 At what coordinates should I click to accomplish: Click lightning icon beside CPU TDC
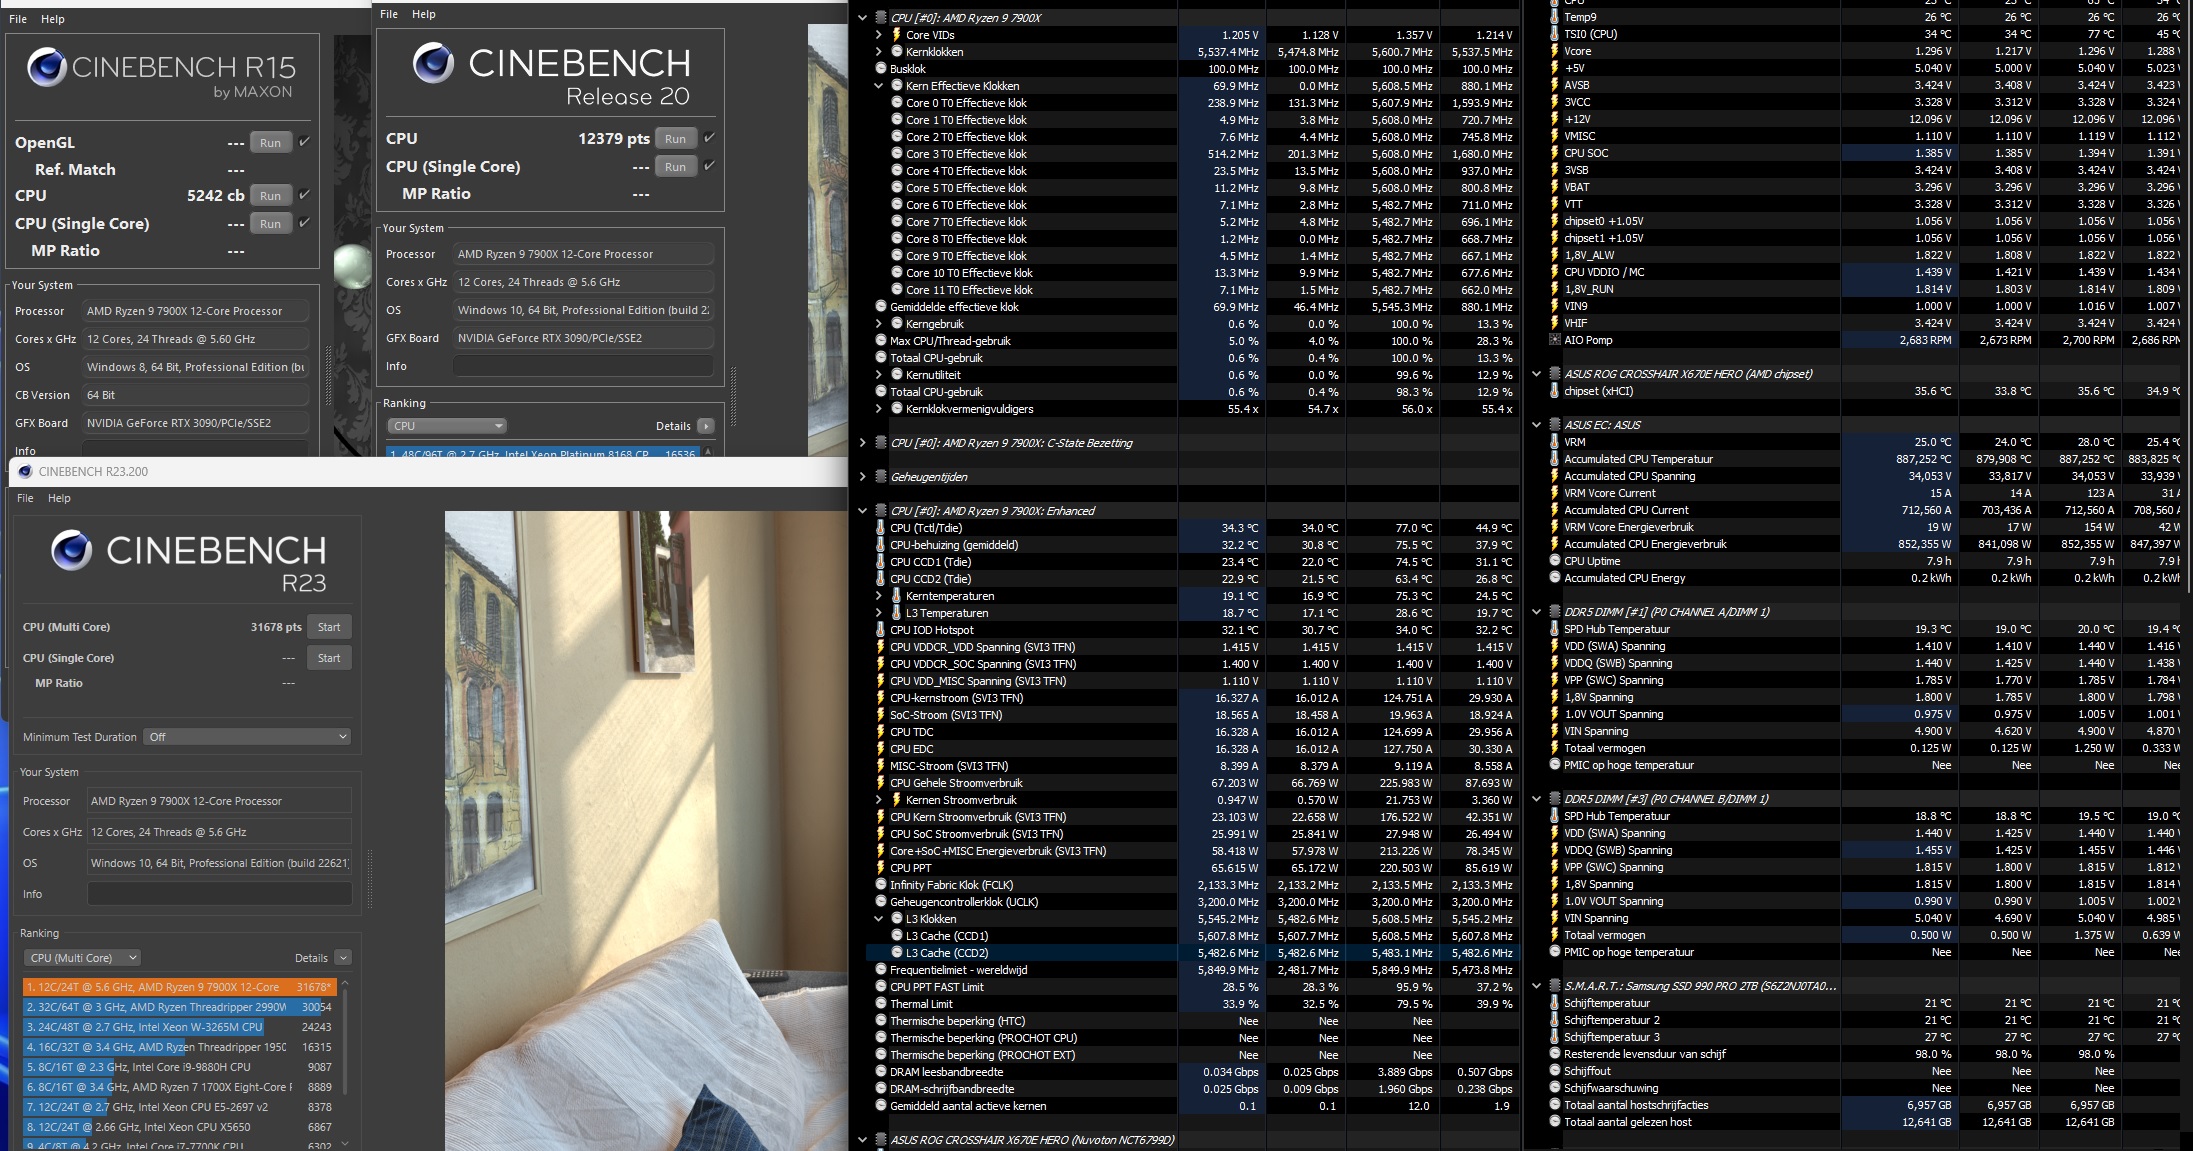pos(881,732)
